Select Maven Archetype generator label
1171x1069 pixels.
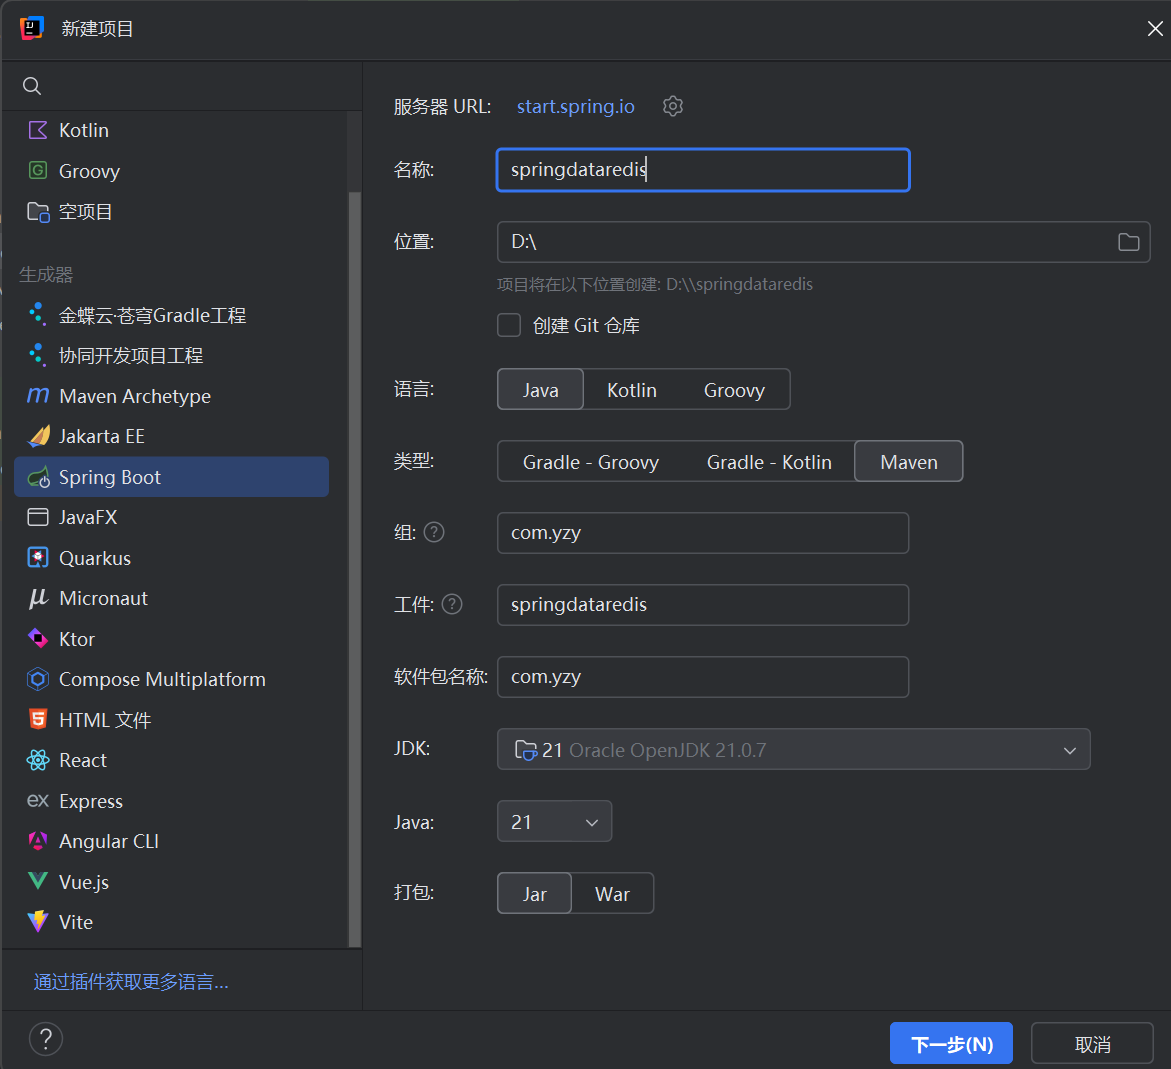point(135,395)
